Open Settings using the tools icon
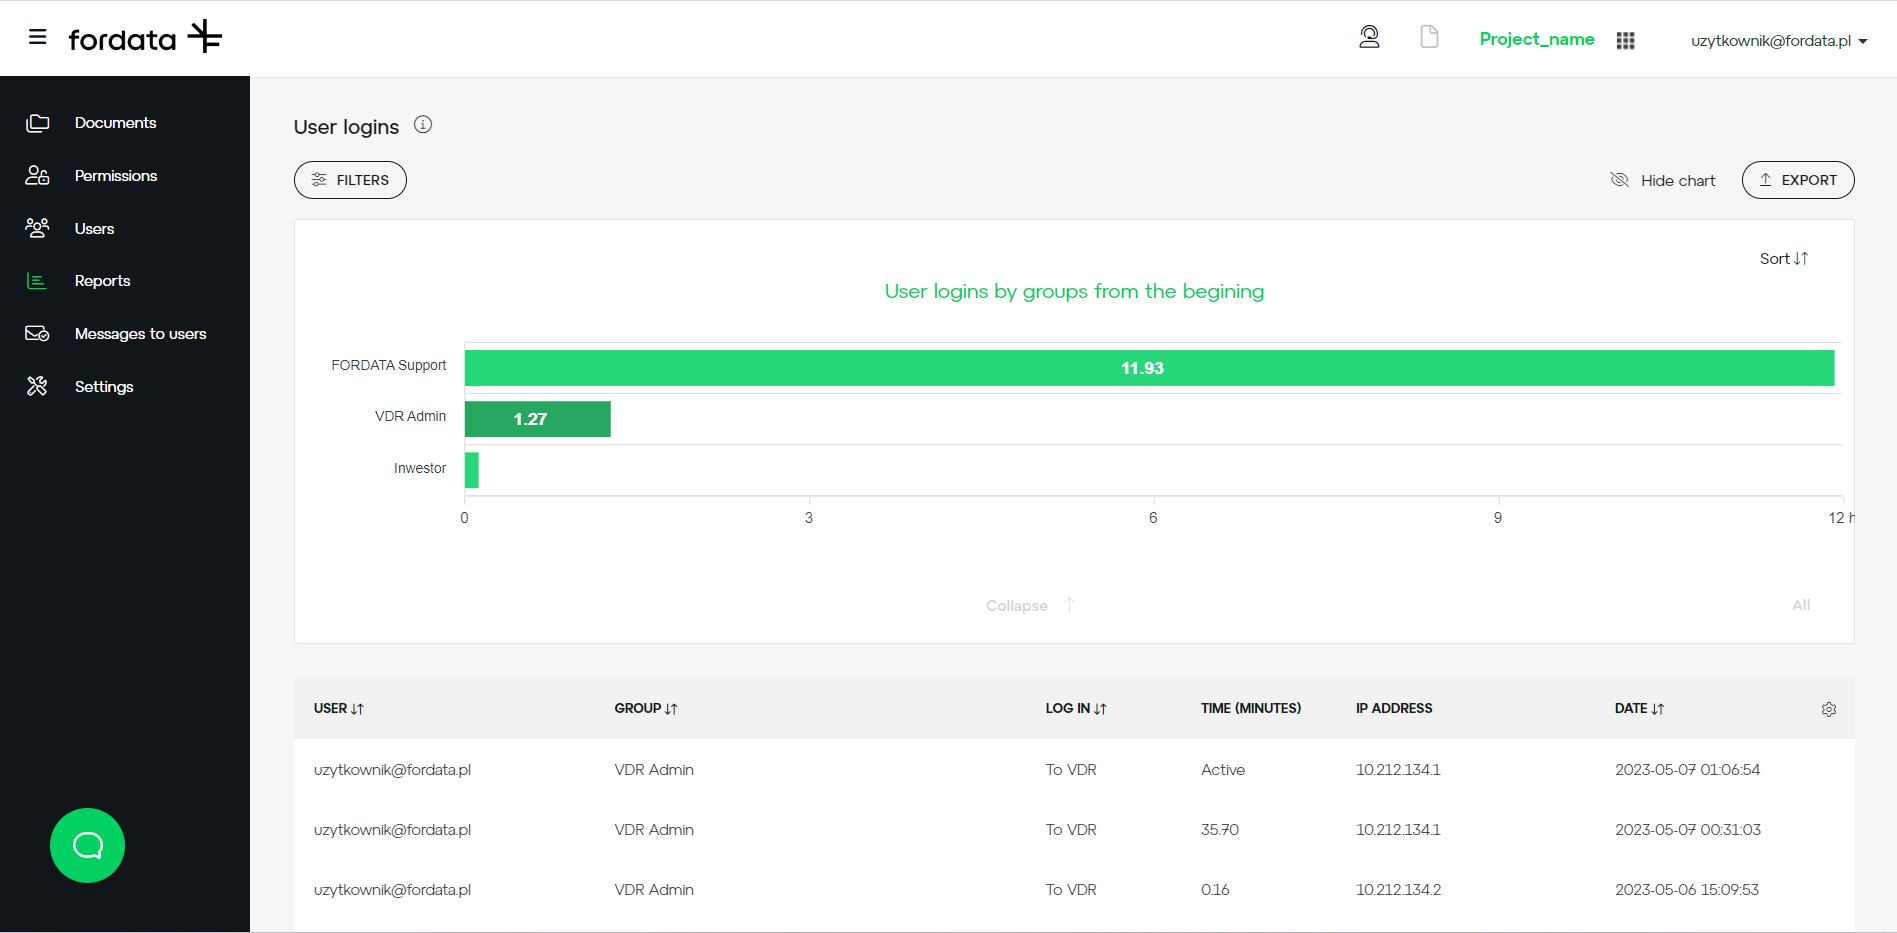This screenshot has height=933, width=1897. coord(37,386)
